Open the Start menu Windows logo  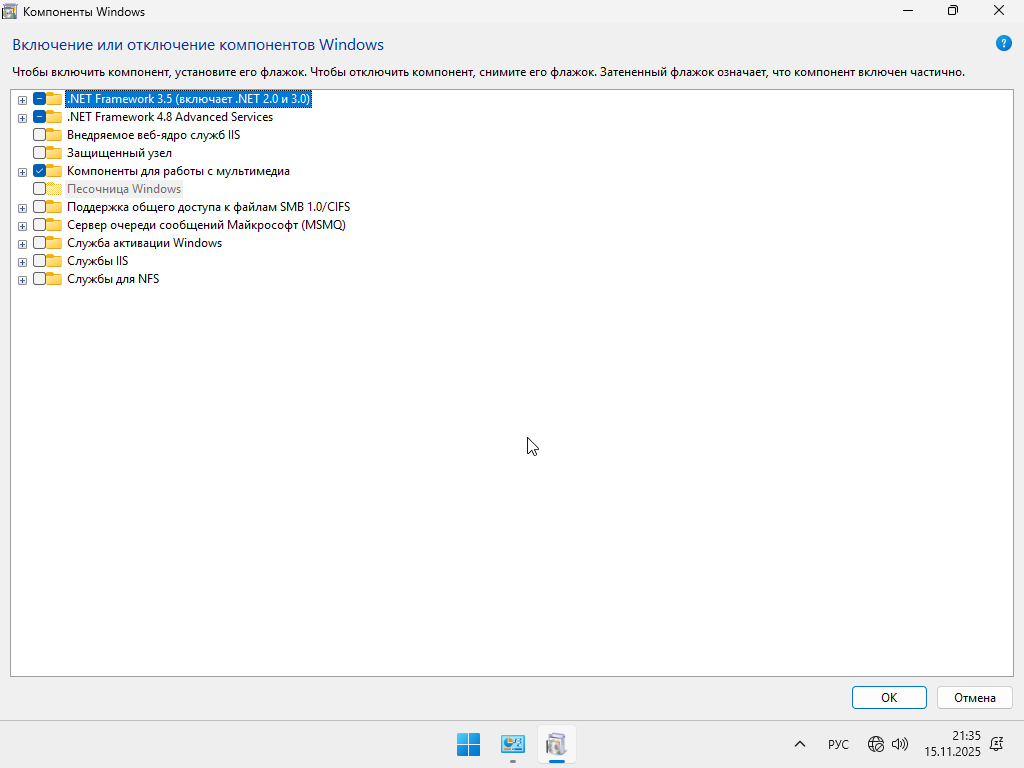coord(468,744)
